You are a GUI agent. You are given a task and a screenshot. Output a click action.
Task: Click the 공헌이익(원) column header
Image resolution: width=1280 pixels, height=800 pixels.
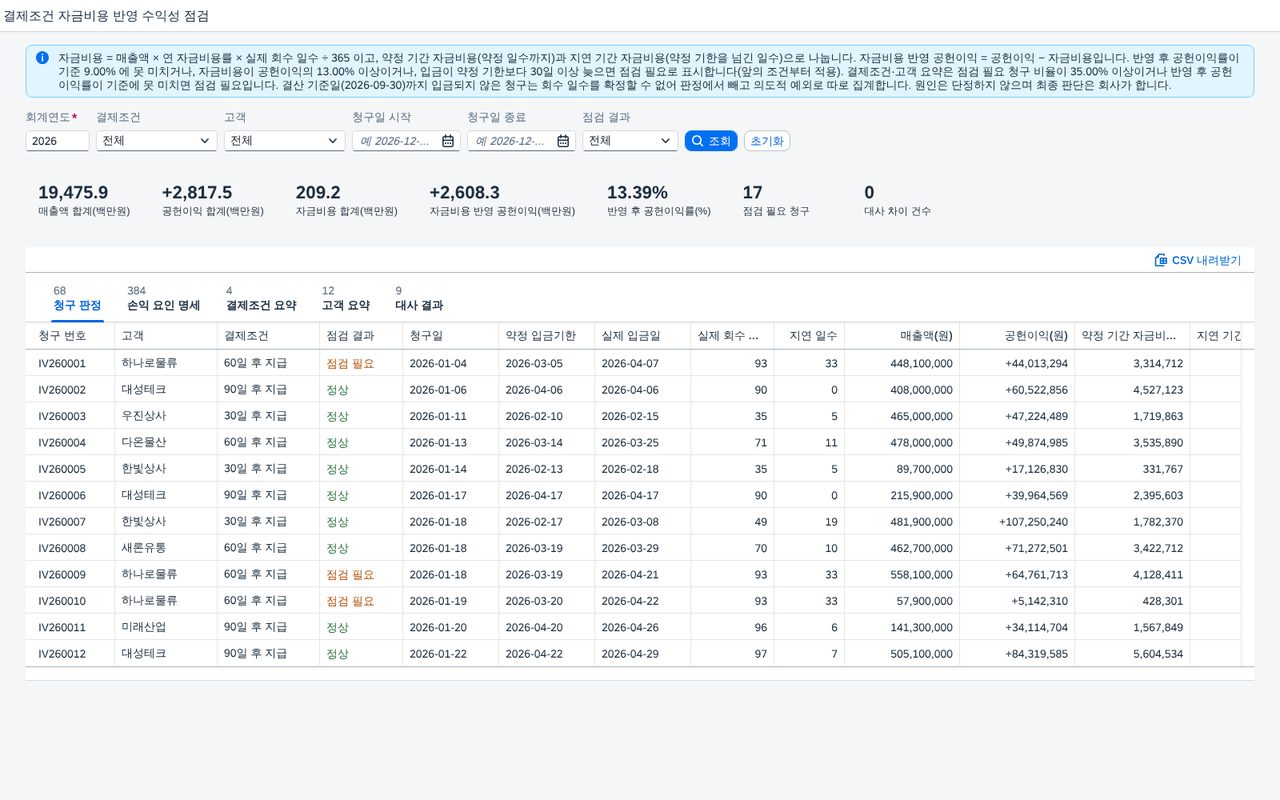[x=1017, y=336]
